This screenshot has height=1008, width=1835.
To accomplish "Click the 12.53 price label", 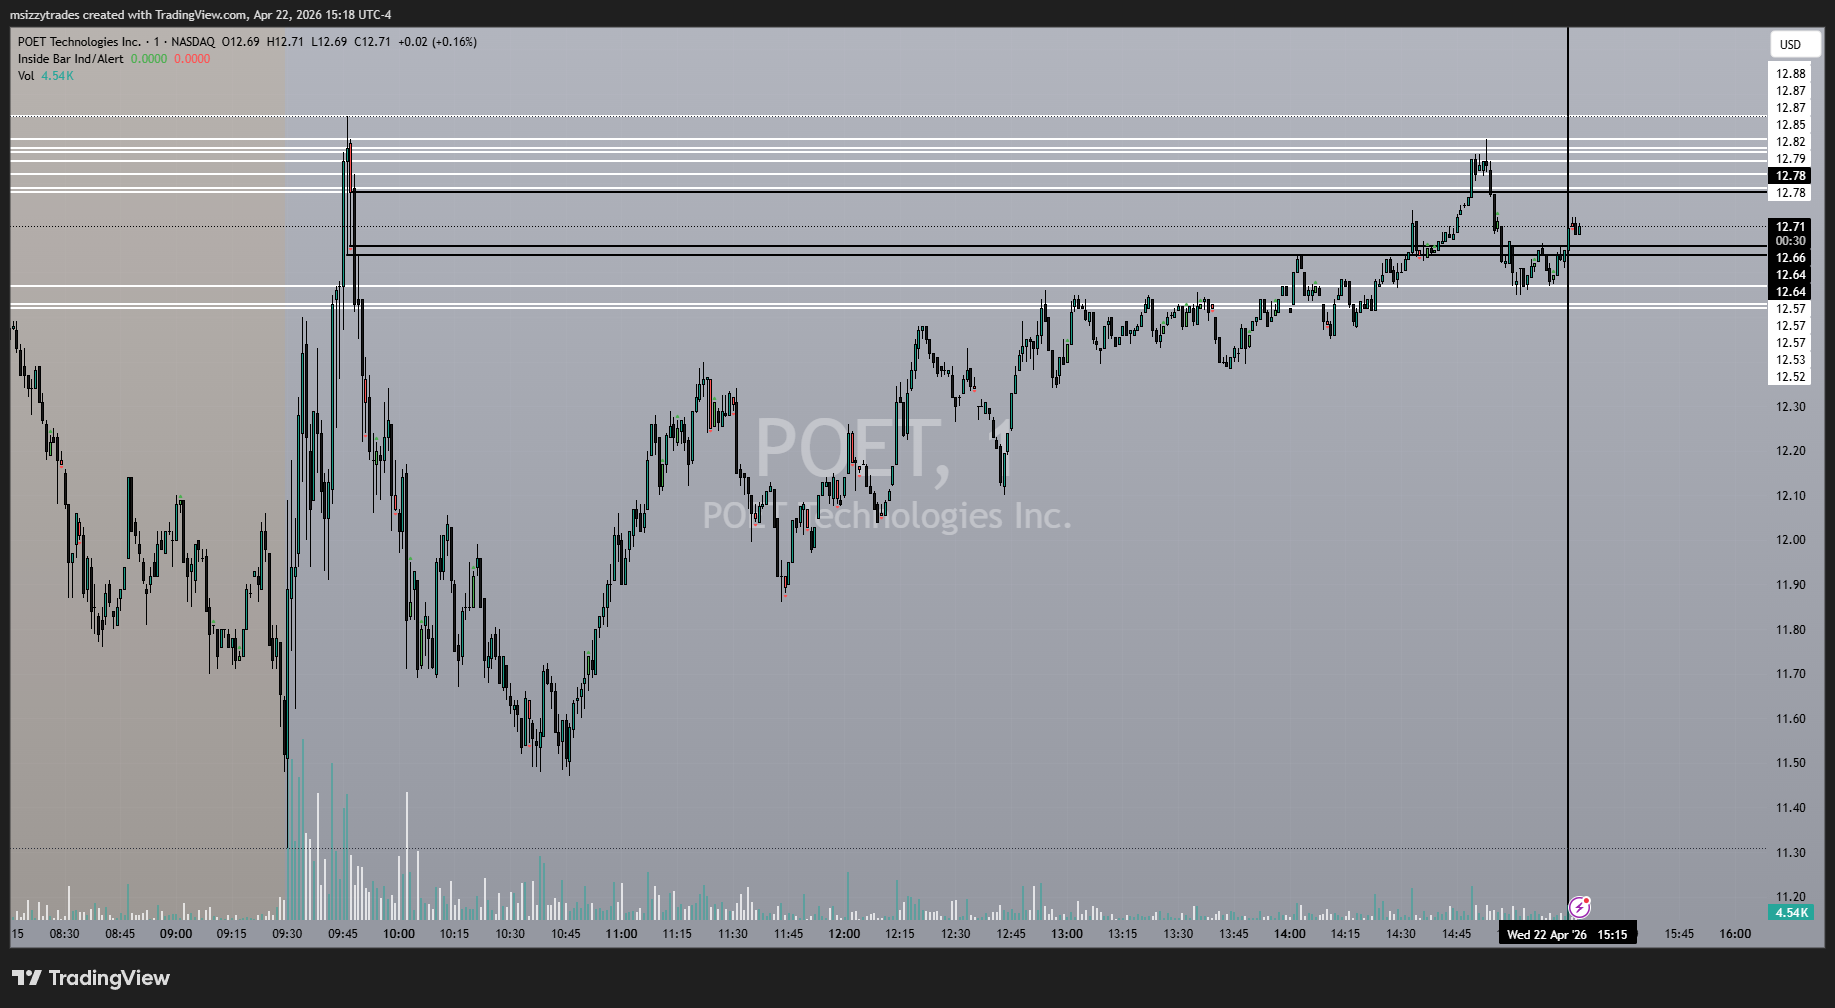I will (1790, 360).
